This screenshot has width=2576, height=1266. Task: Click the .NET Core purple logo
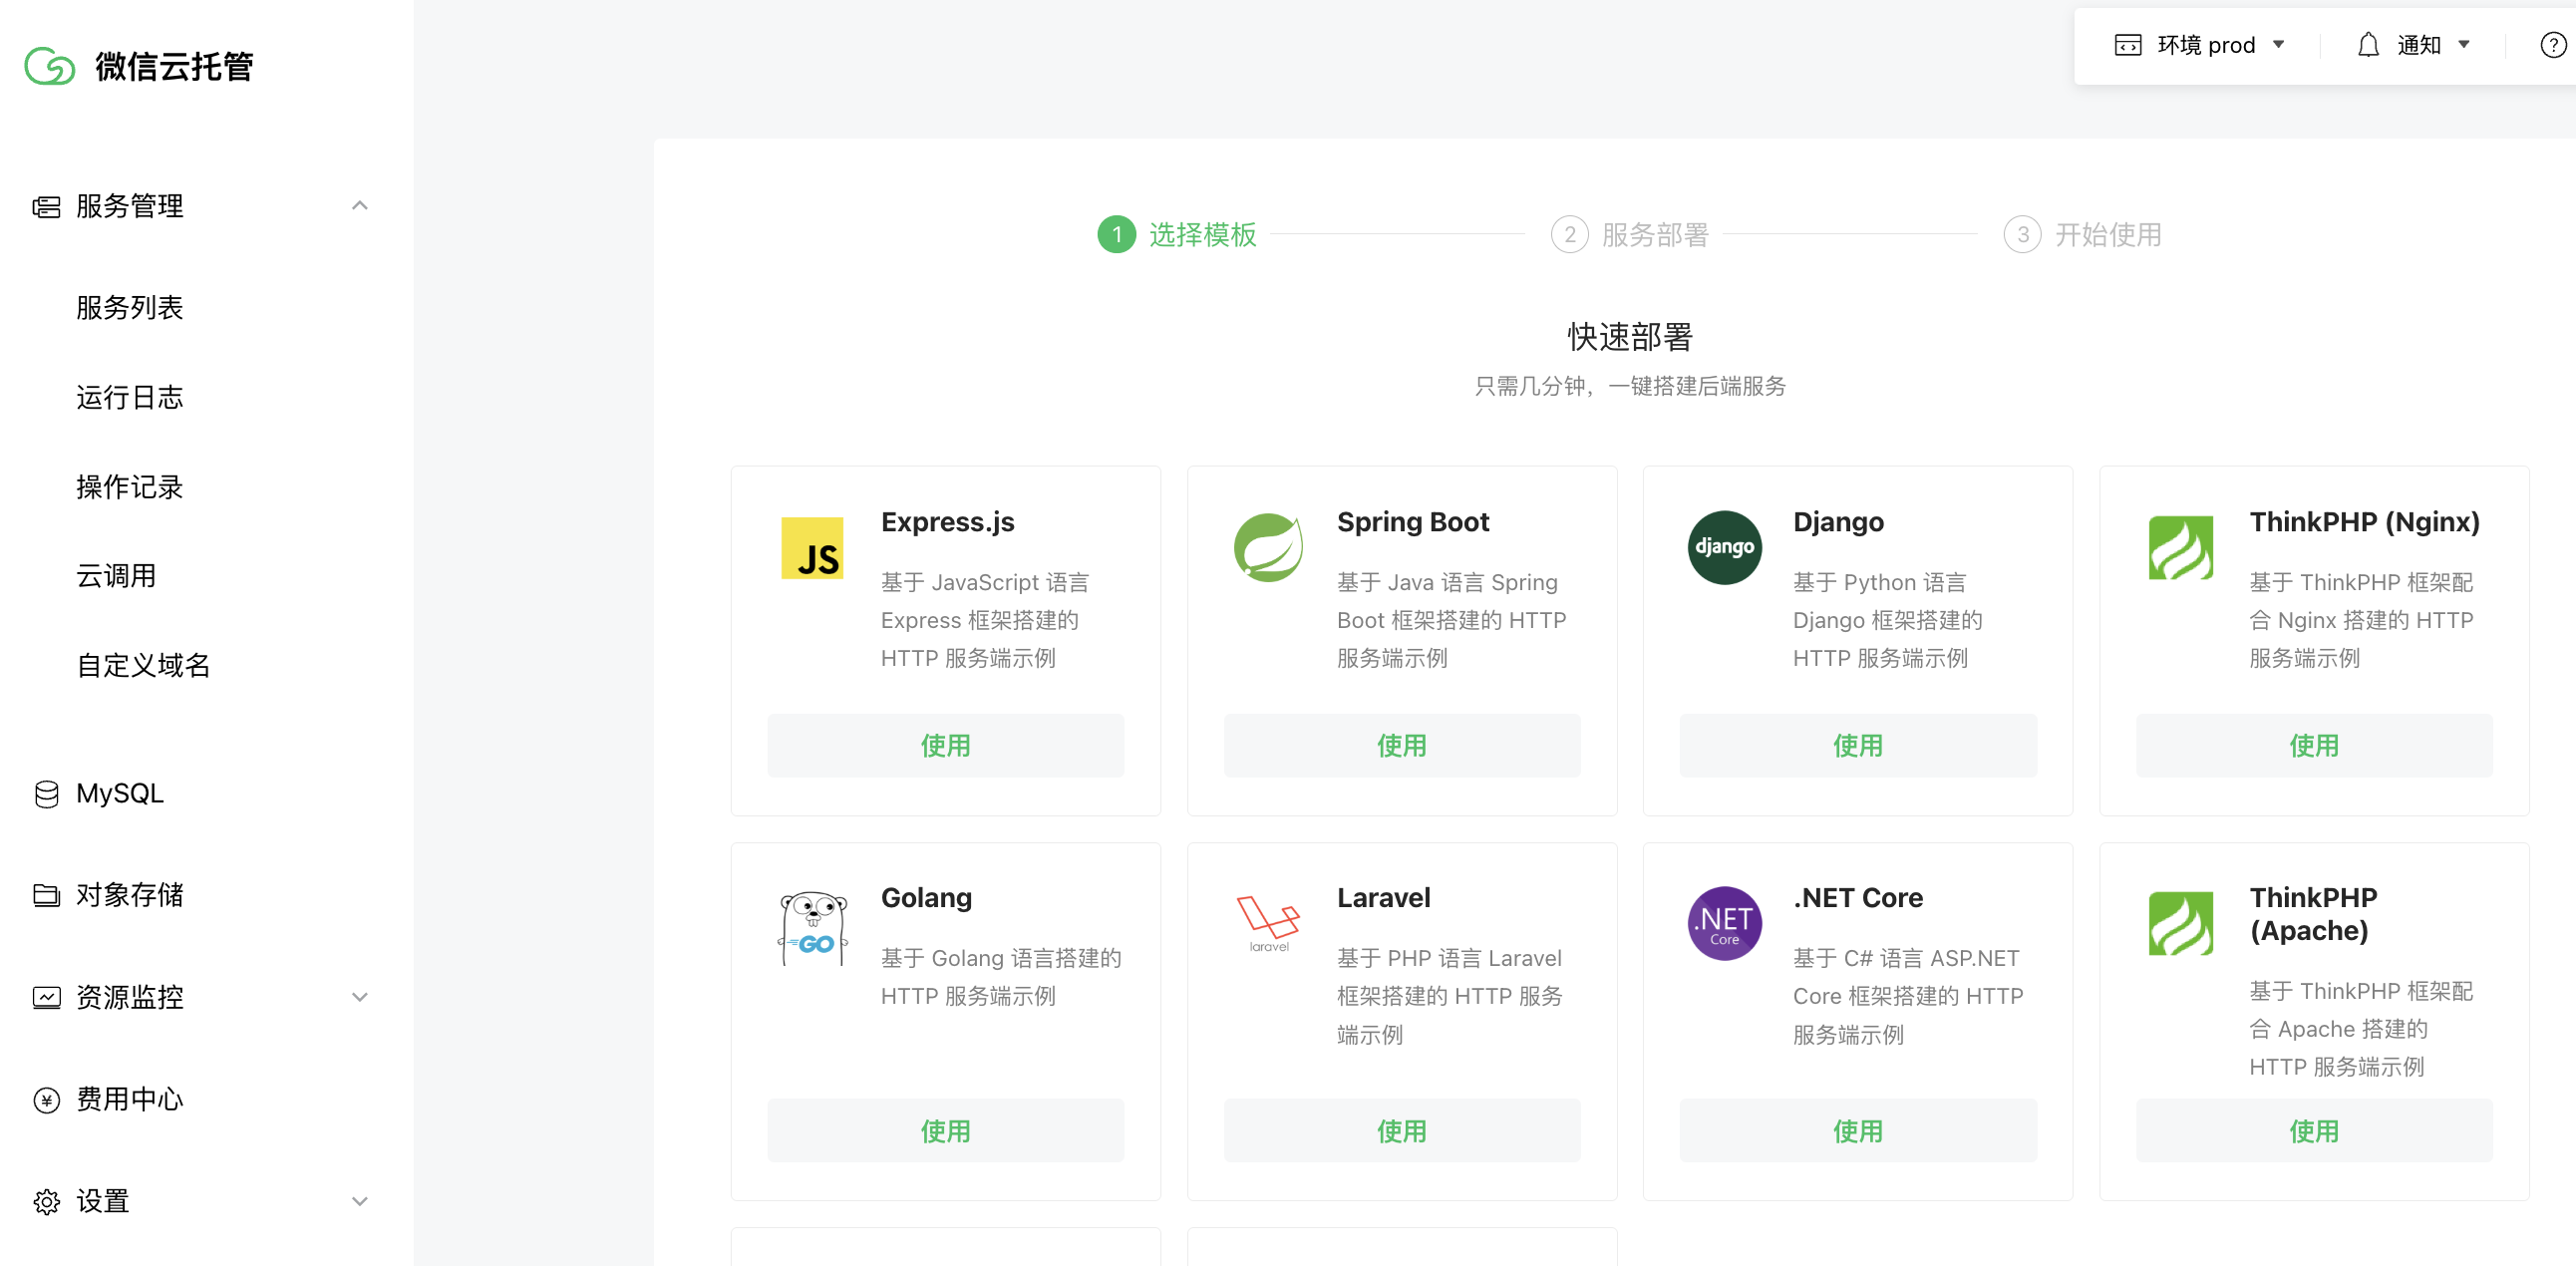coord(1724,923)
